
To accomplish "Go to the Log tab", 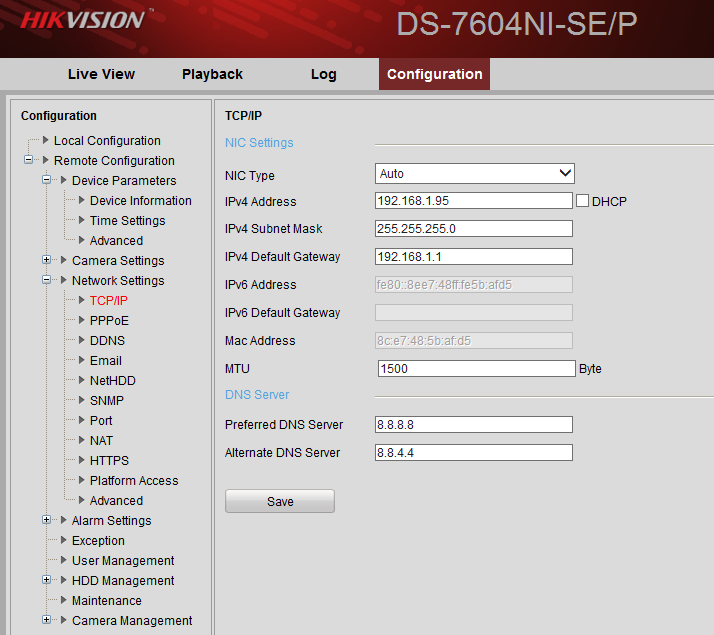I will (x=323, y=74).
